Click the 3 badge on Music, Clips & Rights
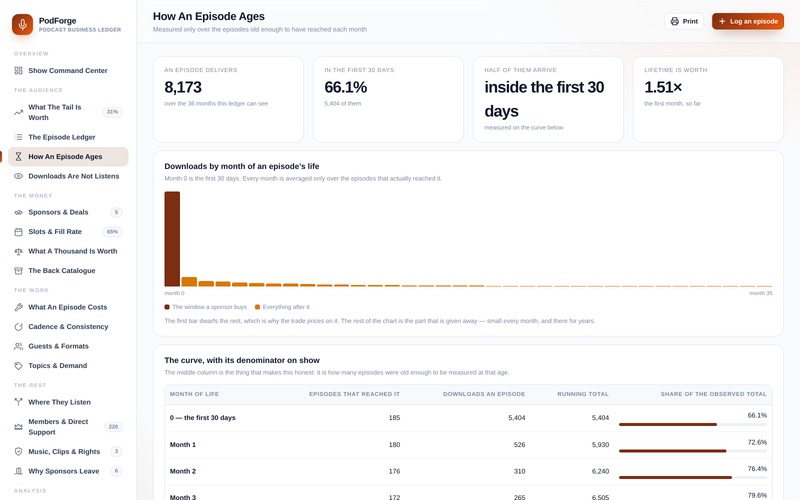The width and height of the screenshot is (800, 500). (x=116, y=452)
